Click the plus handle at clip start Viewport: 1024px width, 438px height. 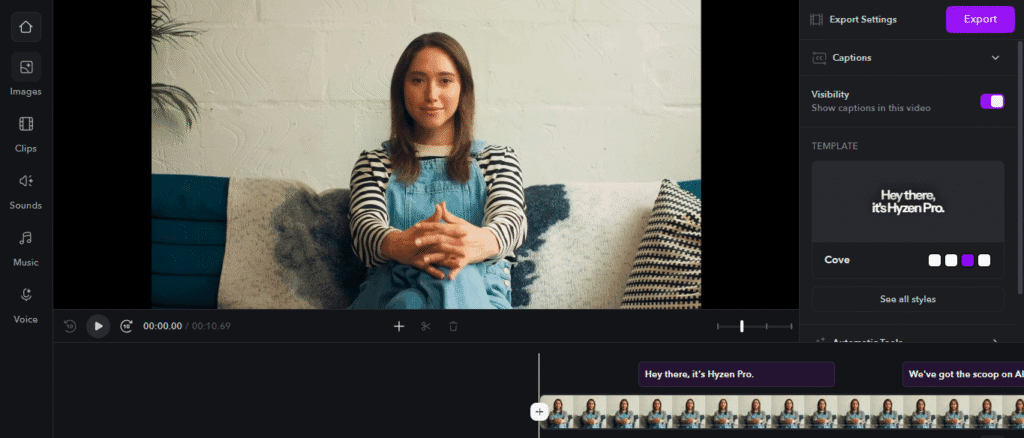pos(539,412)
